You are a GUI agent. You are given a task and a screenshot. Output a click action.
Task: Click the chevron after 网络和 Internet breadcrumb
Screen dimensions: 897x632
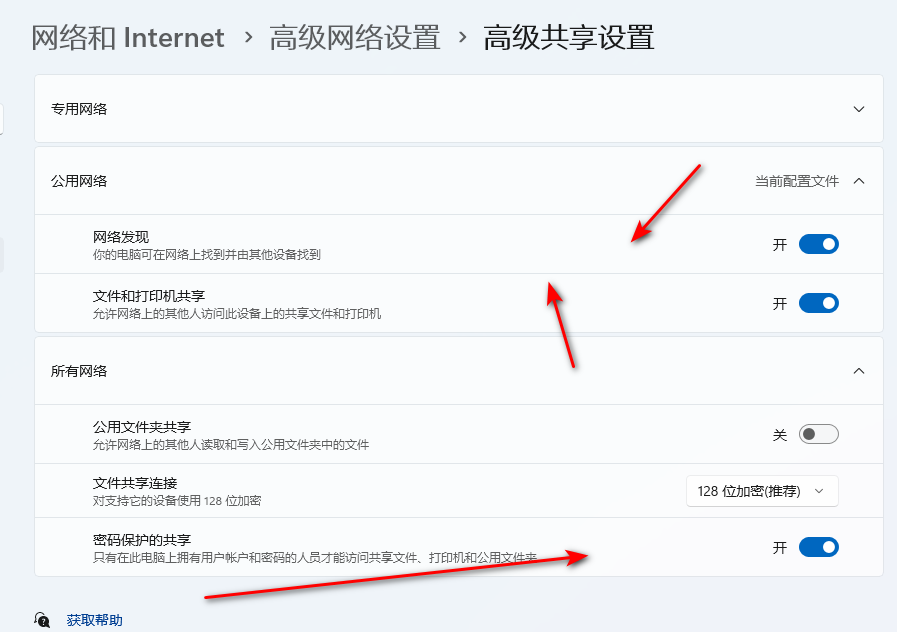tap(247, 38)
